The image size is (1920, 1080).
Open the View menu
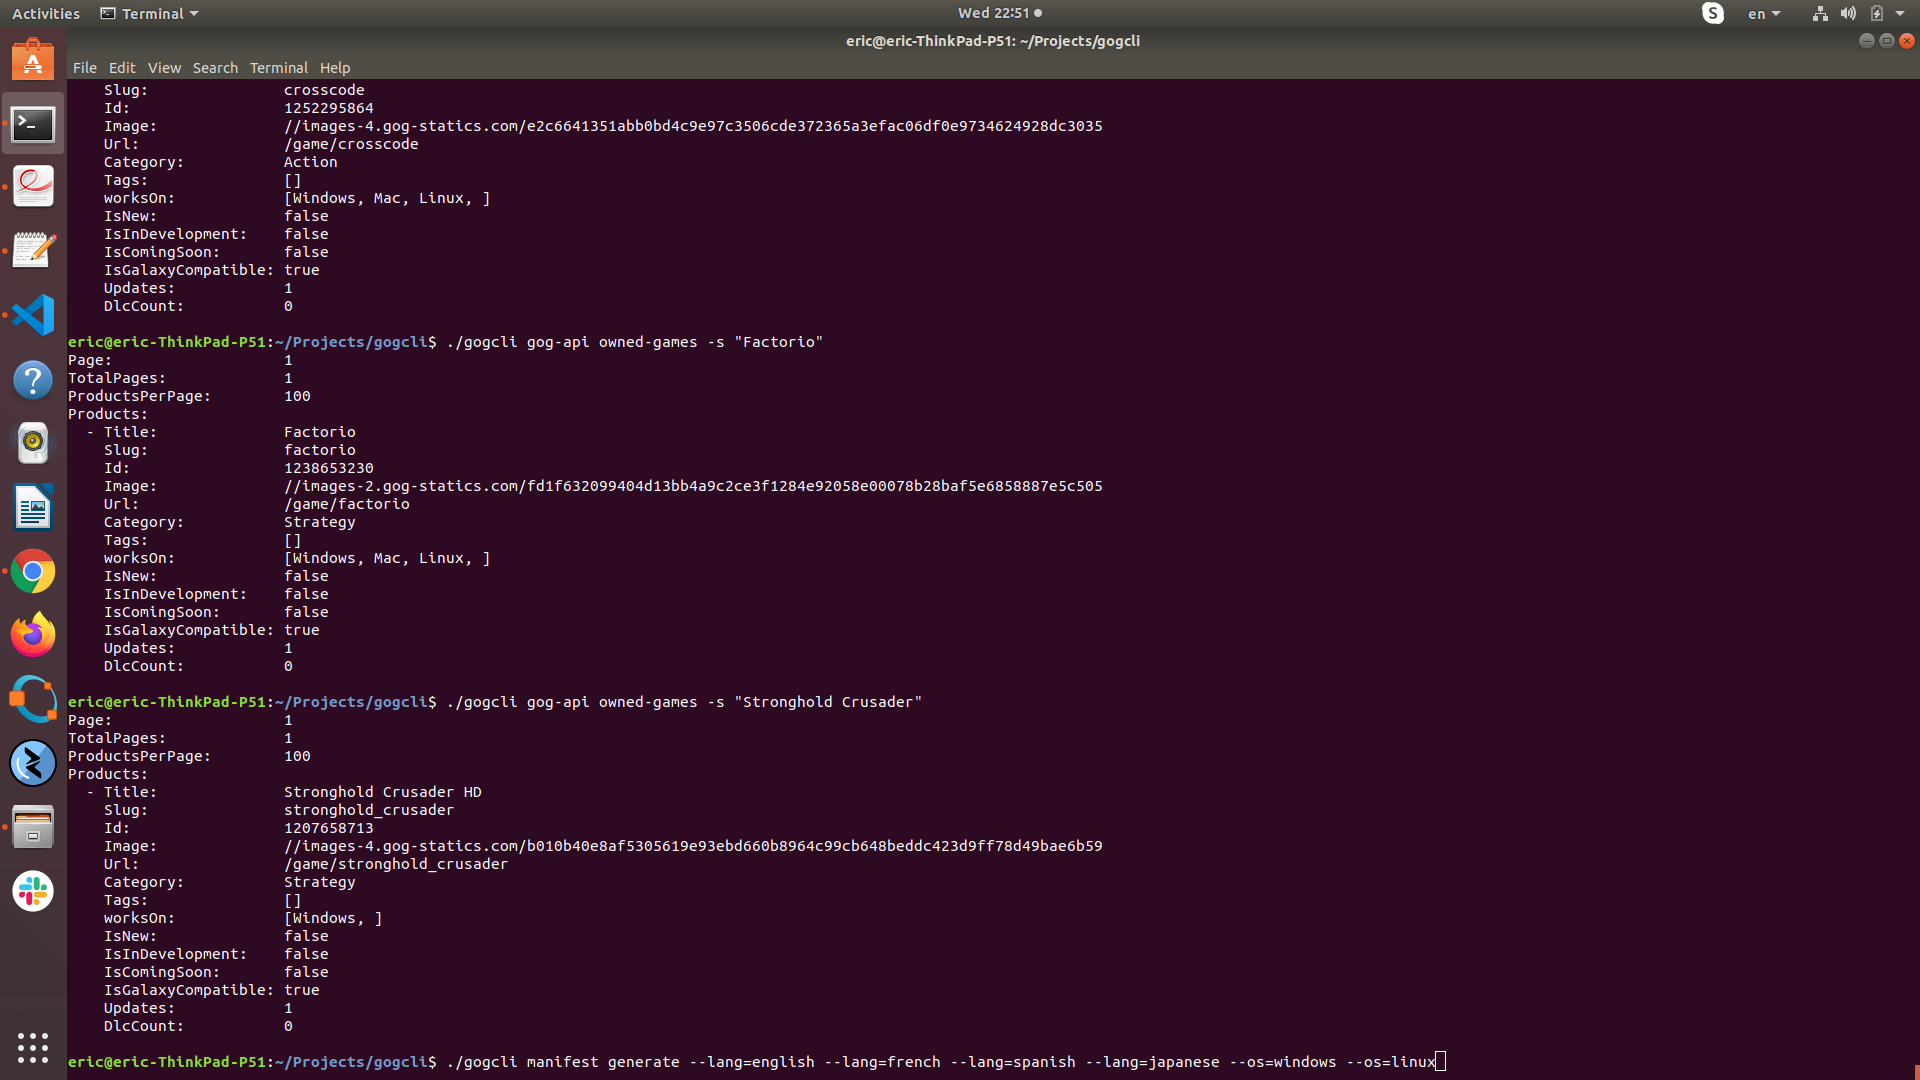[x=164, y=68]
